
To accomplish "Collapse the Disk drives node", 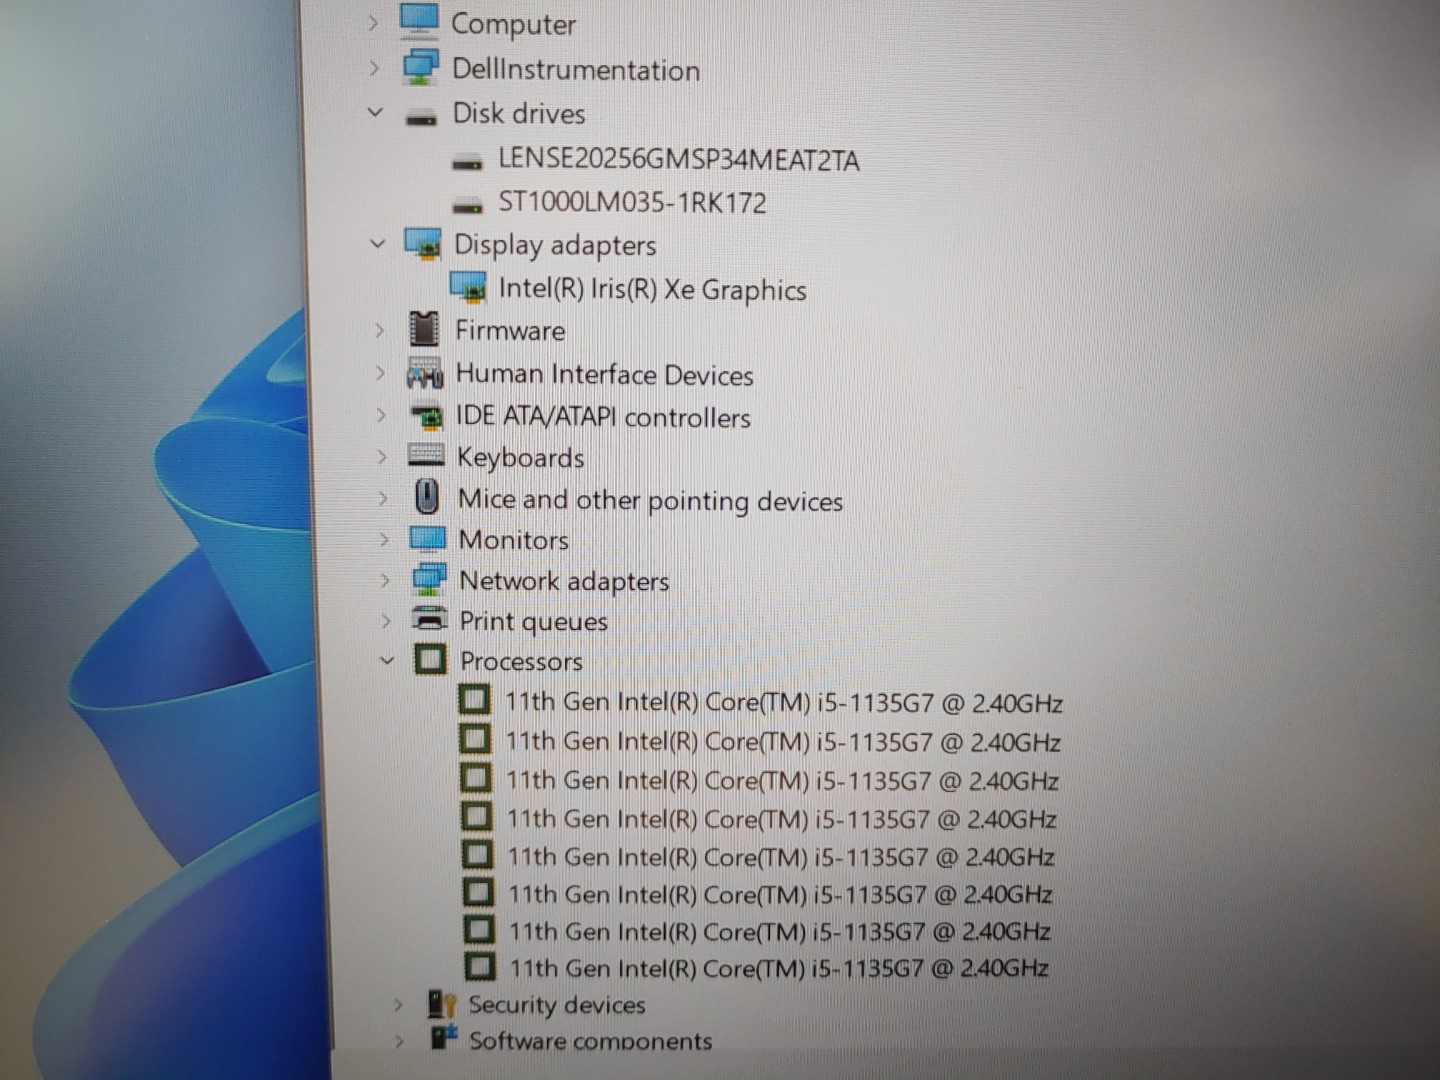I will click(375, 112).
